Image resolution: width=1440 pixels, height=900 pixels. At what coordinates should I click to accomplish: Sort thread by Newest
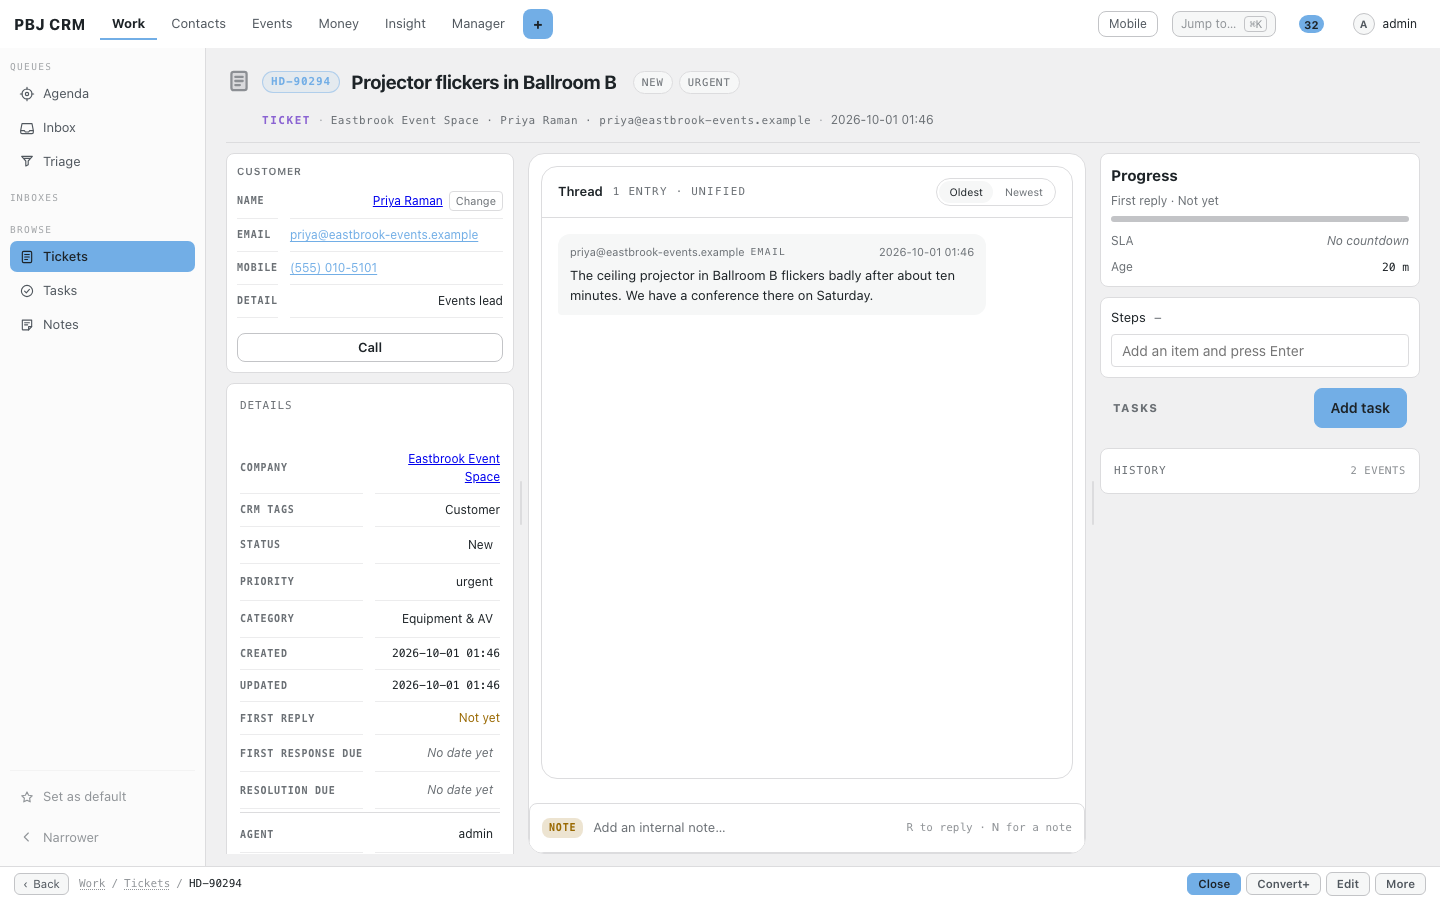pyautogui.click(x=1024, y=192)
